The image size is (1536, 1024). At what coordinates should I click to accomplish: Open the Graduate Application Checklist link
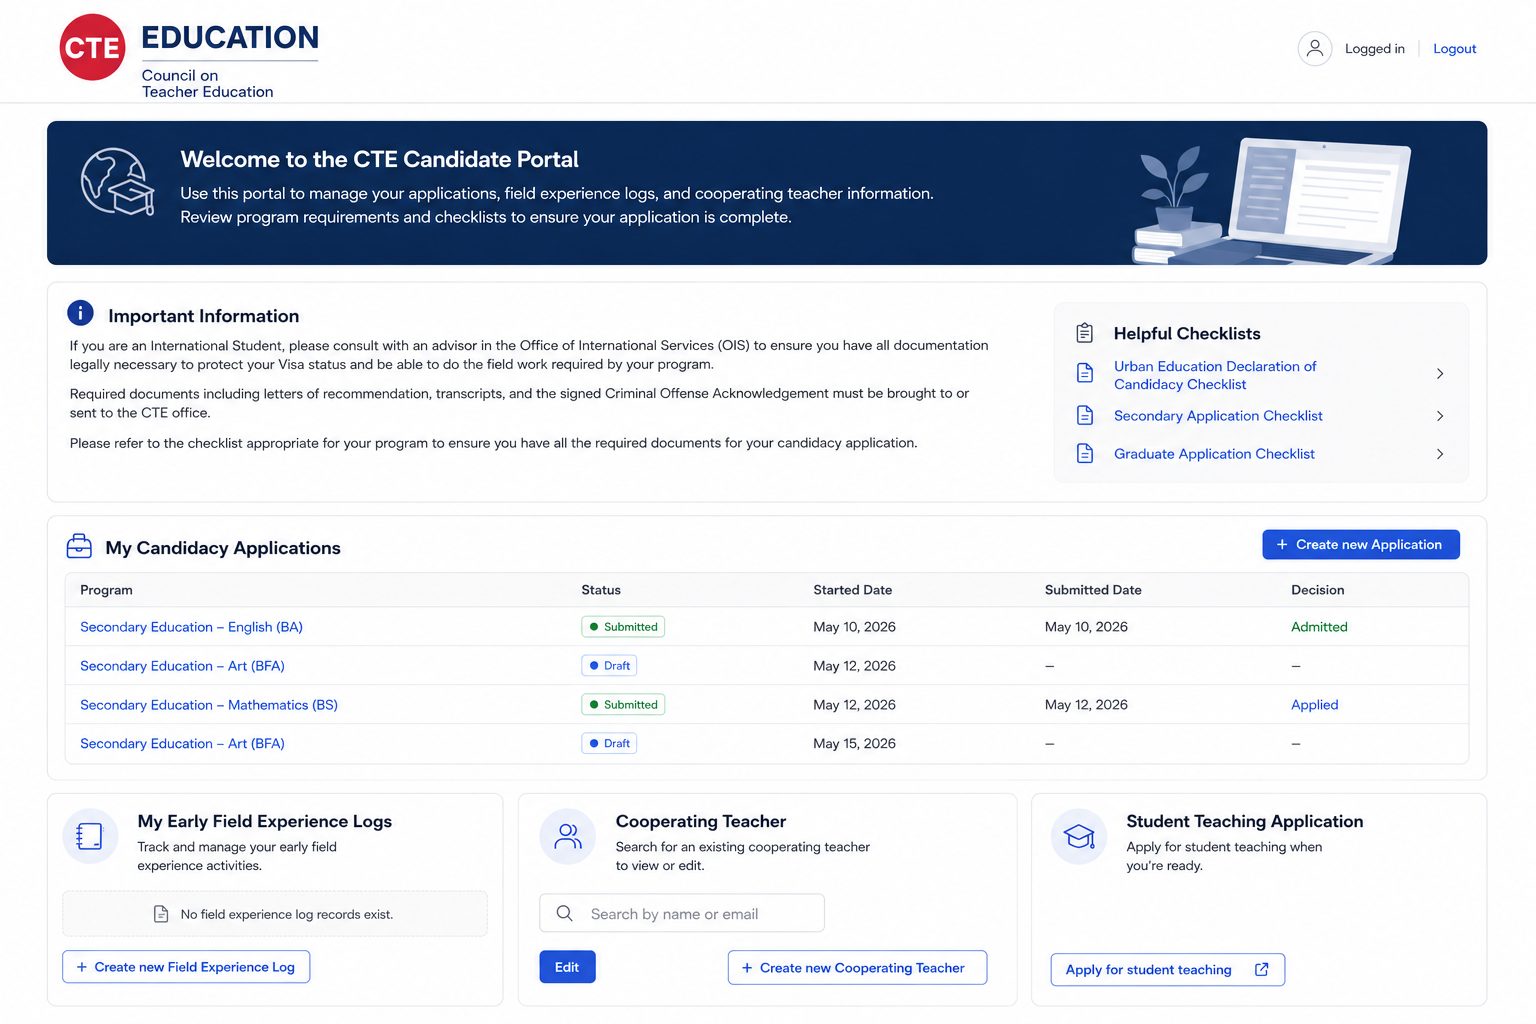[1214, 453]
